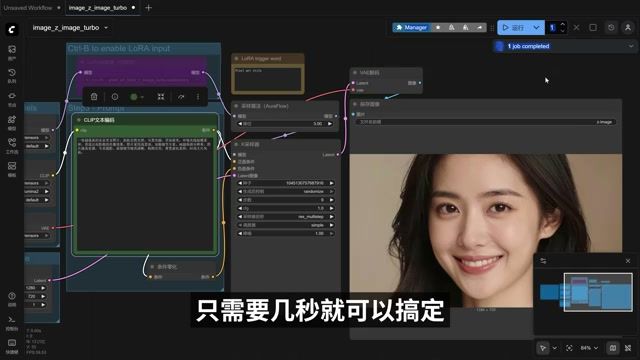
Task: Open the randomize control-after-generate combo
Action: click(x=286, y=191)
